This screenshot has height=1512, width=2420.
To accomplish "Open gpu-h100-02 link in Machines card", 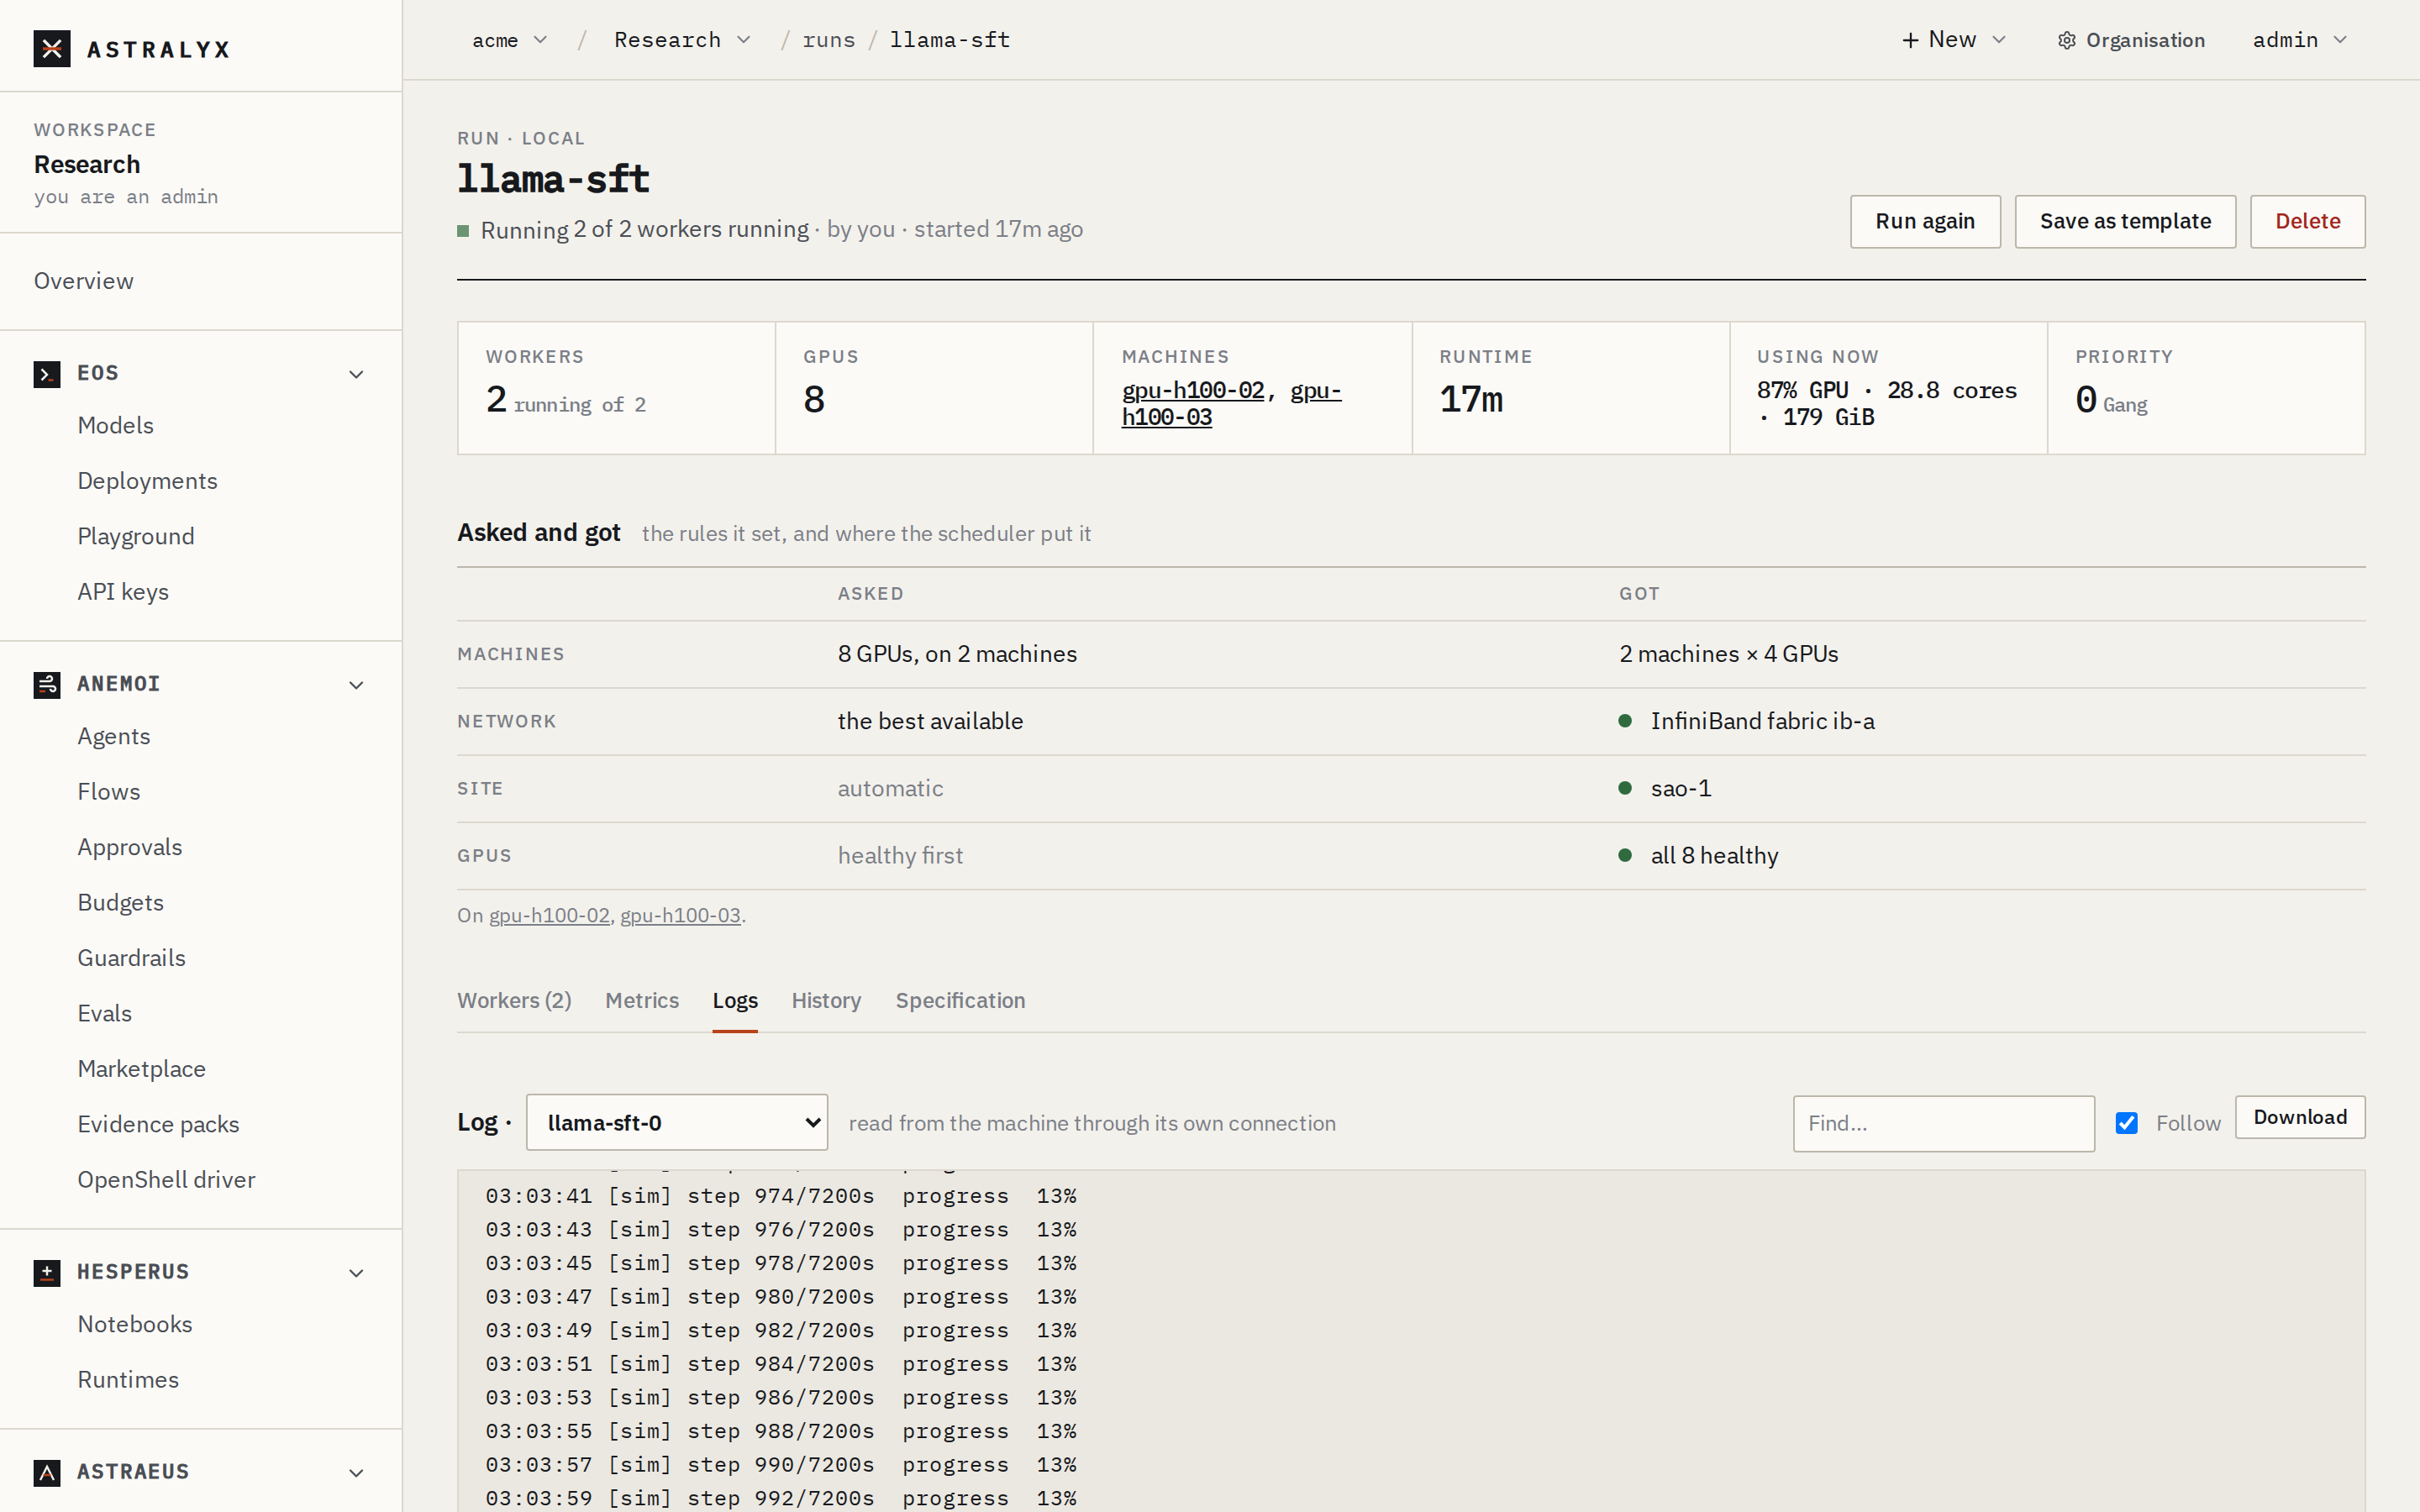I will 1192,390.
